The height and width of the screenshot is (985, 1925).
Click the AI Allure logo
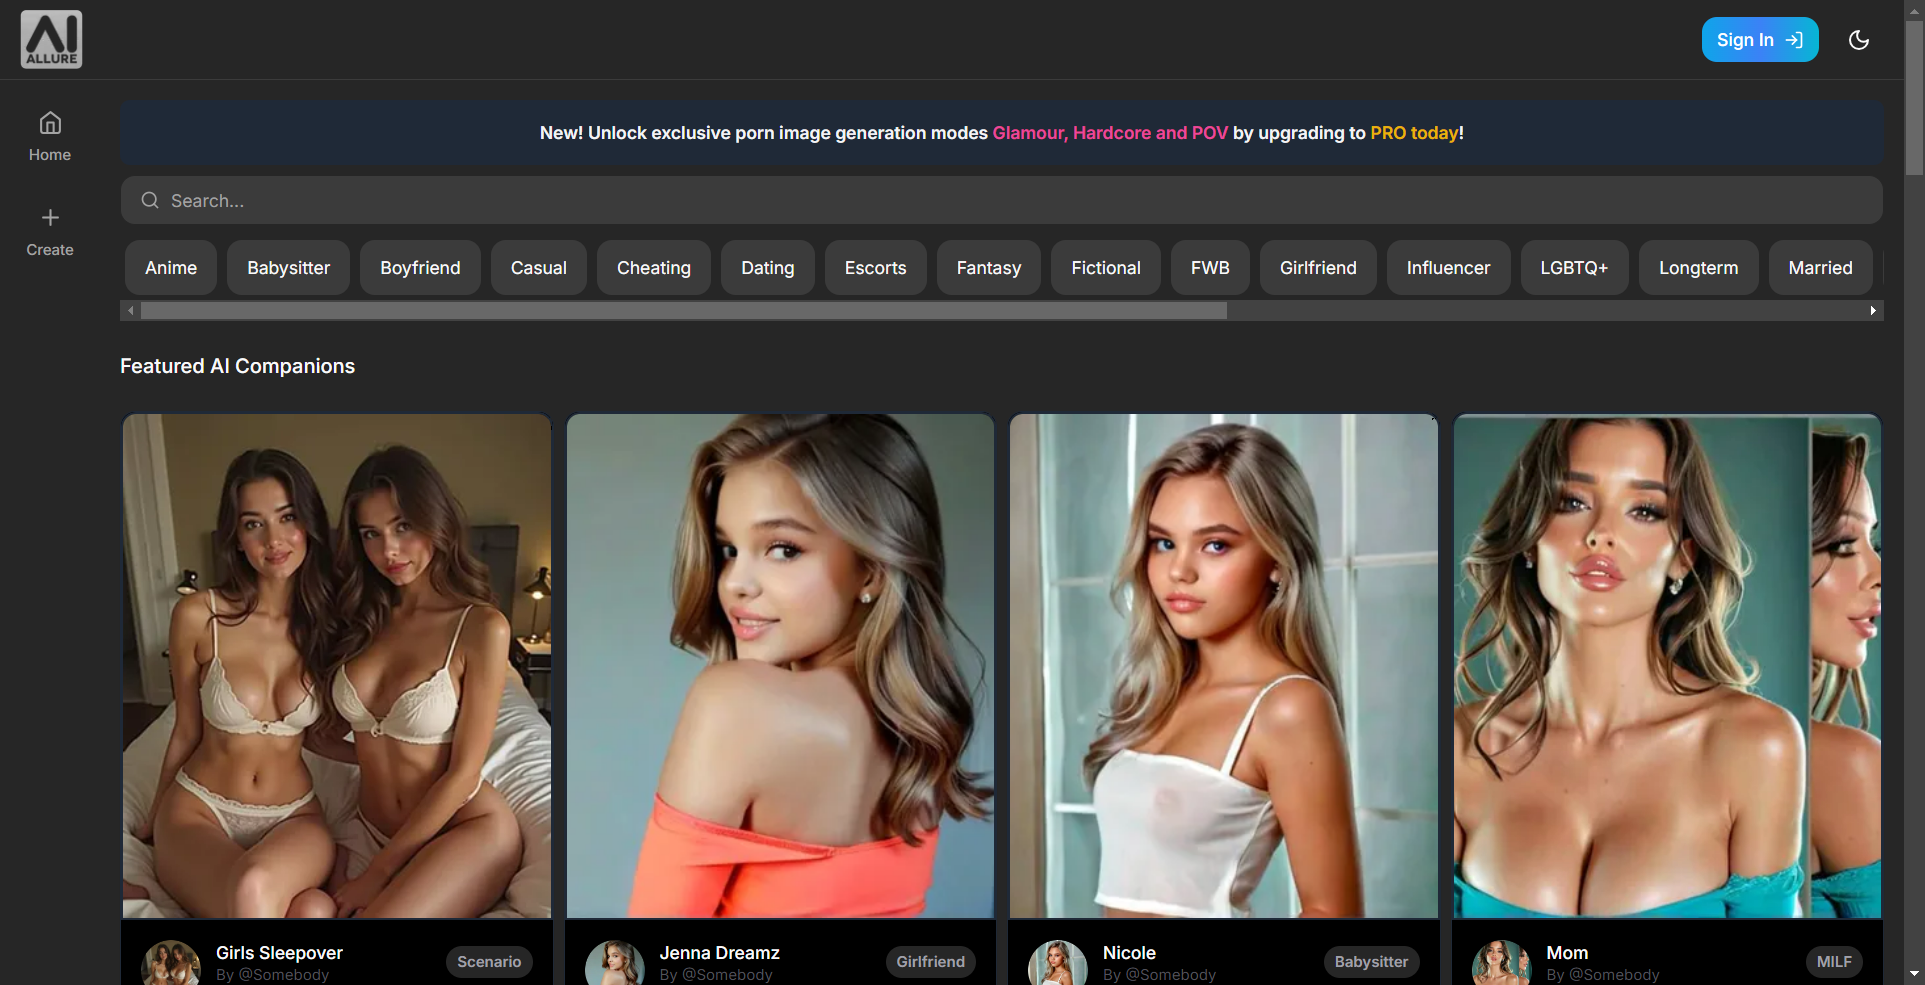coord(51,39)
